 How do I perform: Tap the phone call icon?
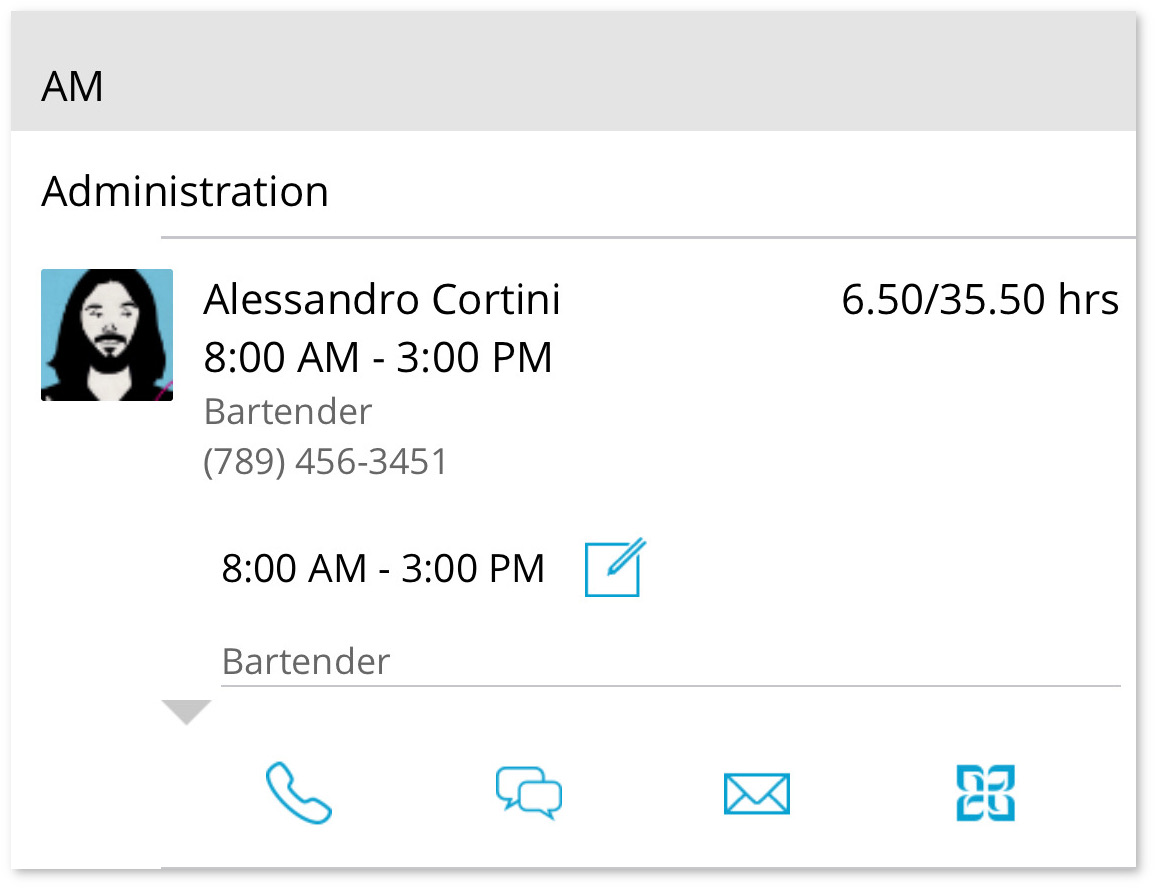(298, 793)
